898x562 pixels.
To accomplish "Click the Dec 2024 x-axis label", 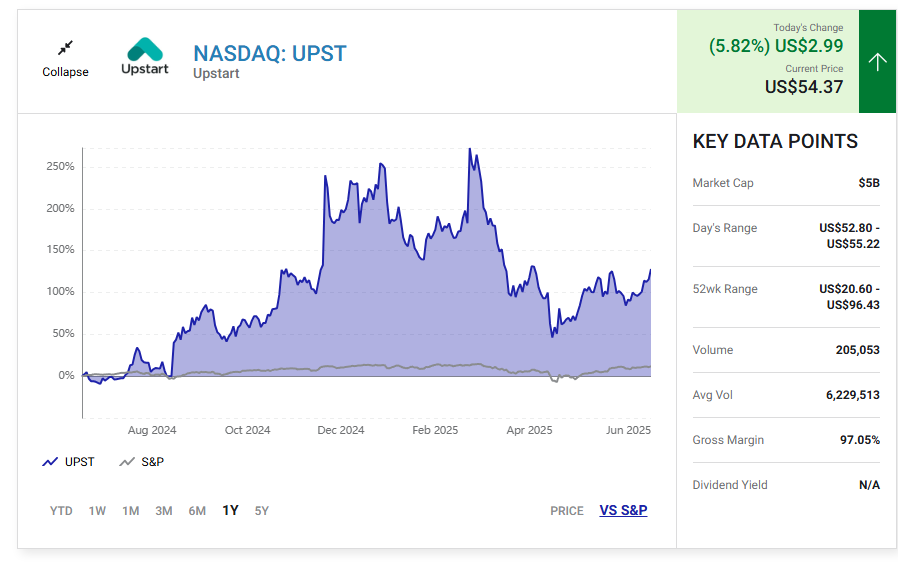I will [341, 430].
